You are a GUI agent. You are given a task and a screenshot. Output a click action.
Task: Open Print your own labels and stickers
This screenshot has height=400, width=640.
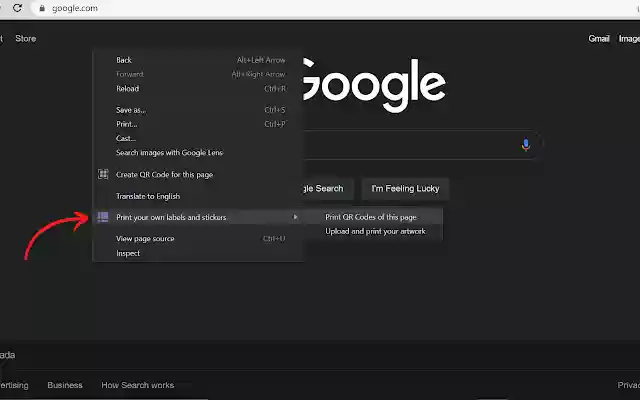(199, 217)
